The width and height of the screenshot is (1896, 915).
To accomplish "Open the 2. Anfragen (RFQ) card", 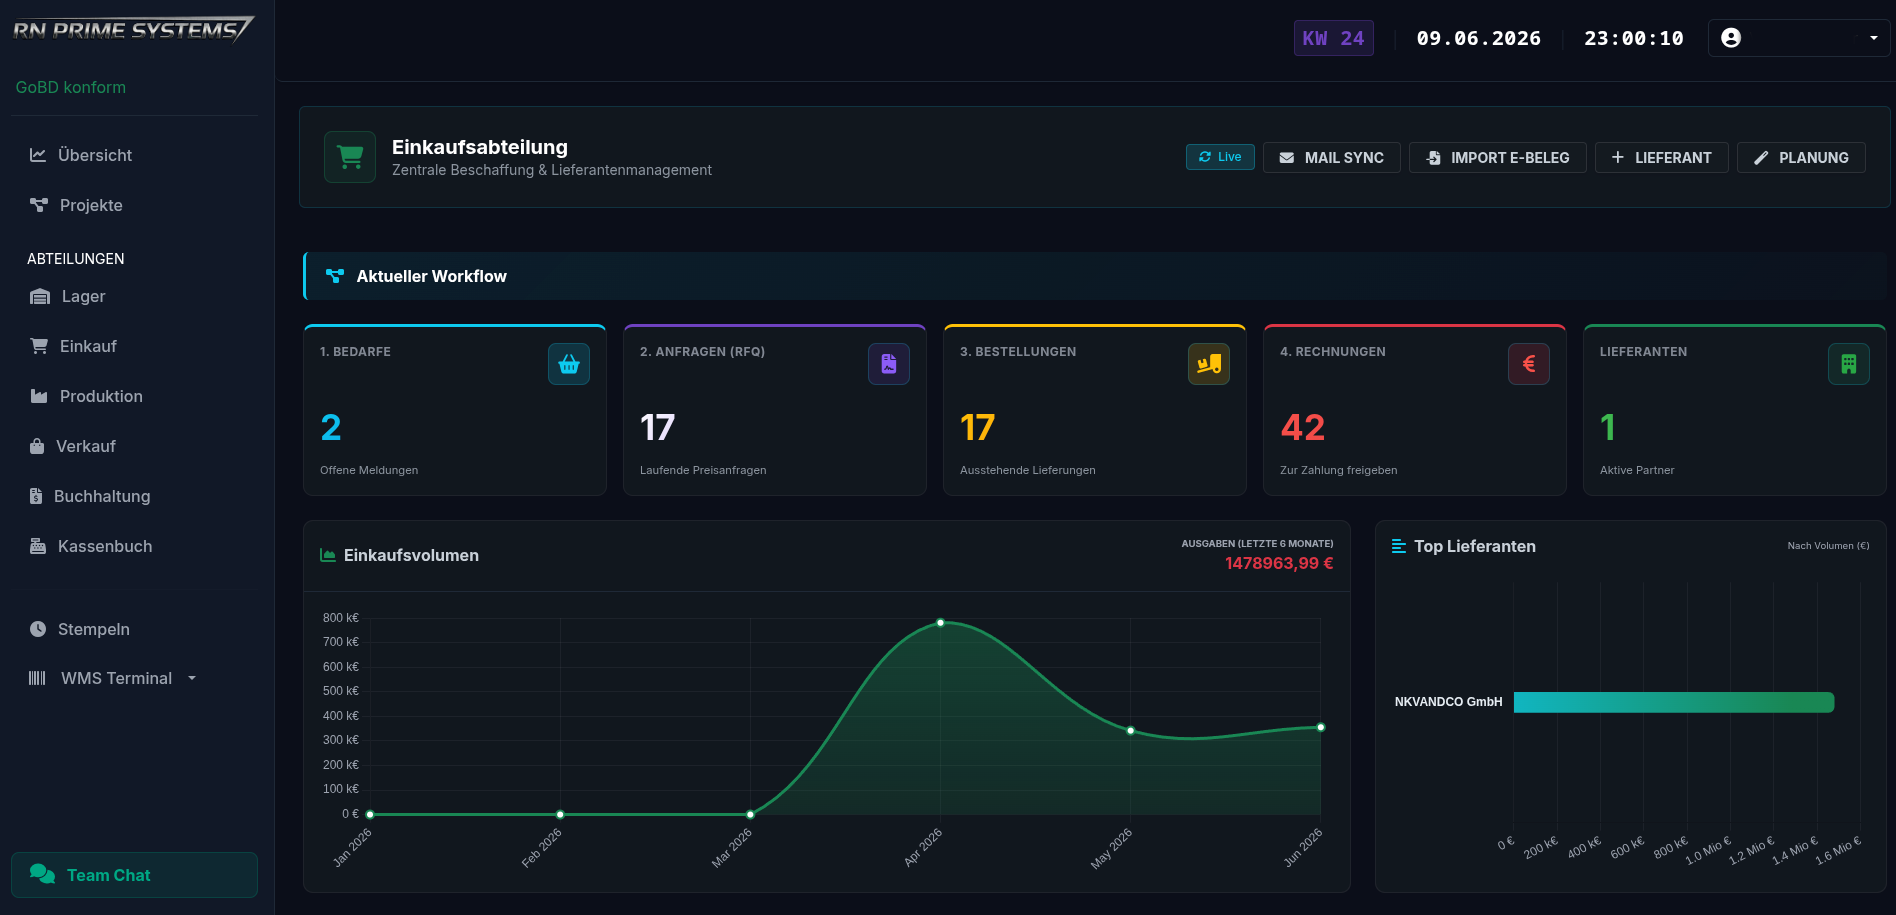I will pos(775,410).
